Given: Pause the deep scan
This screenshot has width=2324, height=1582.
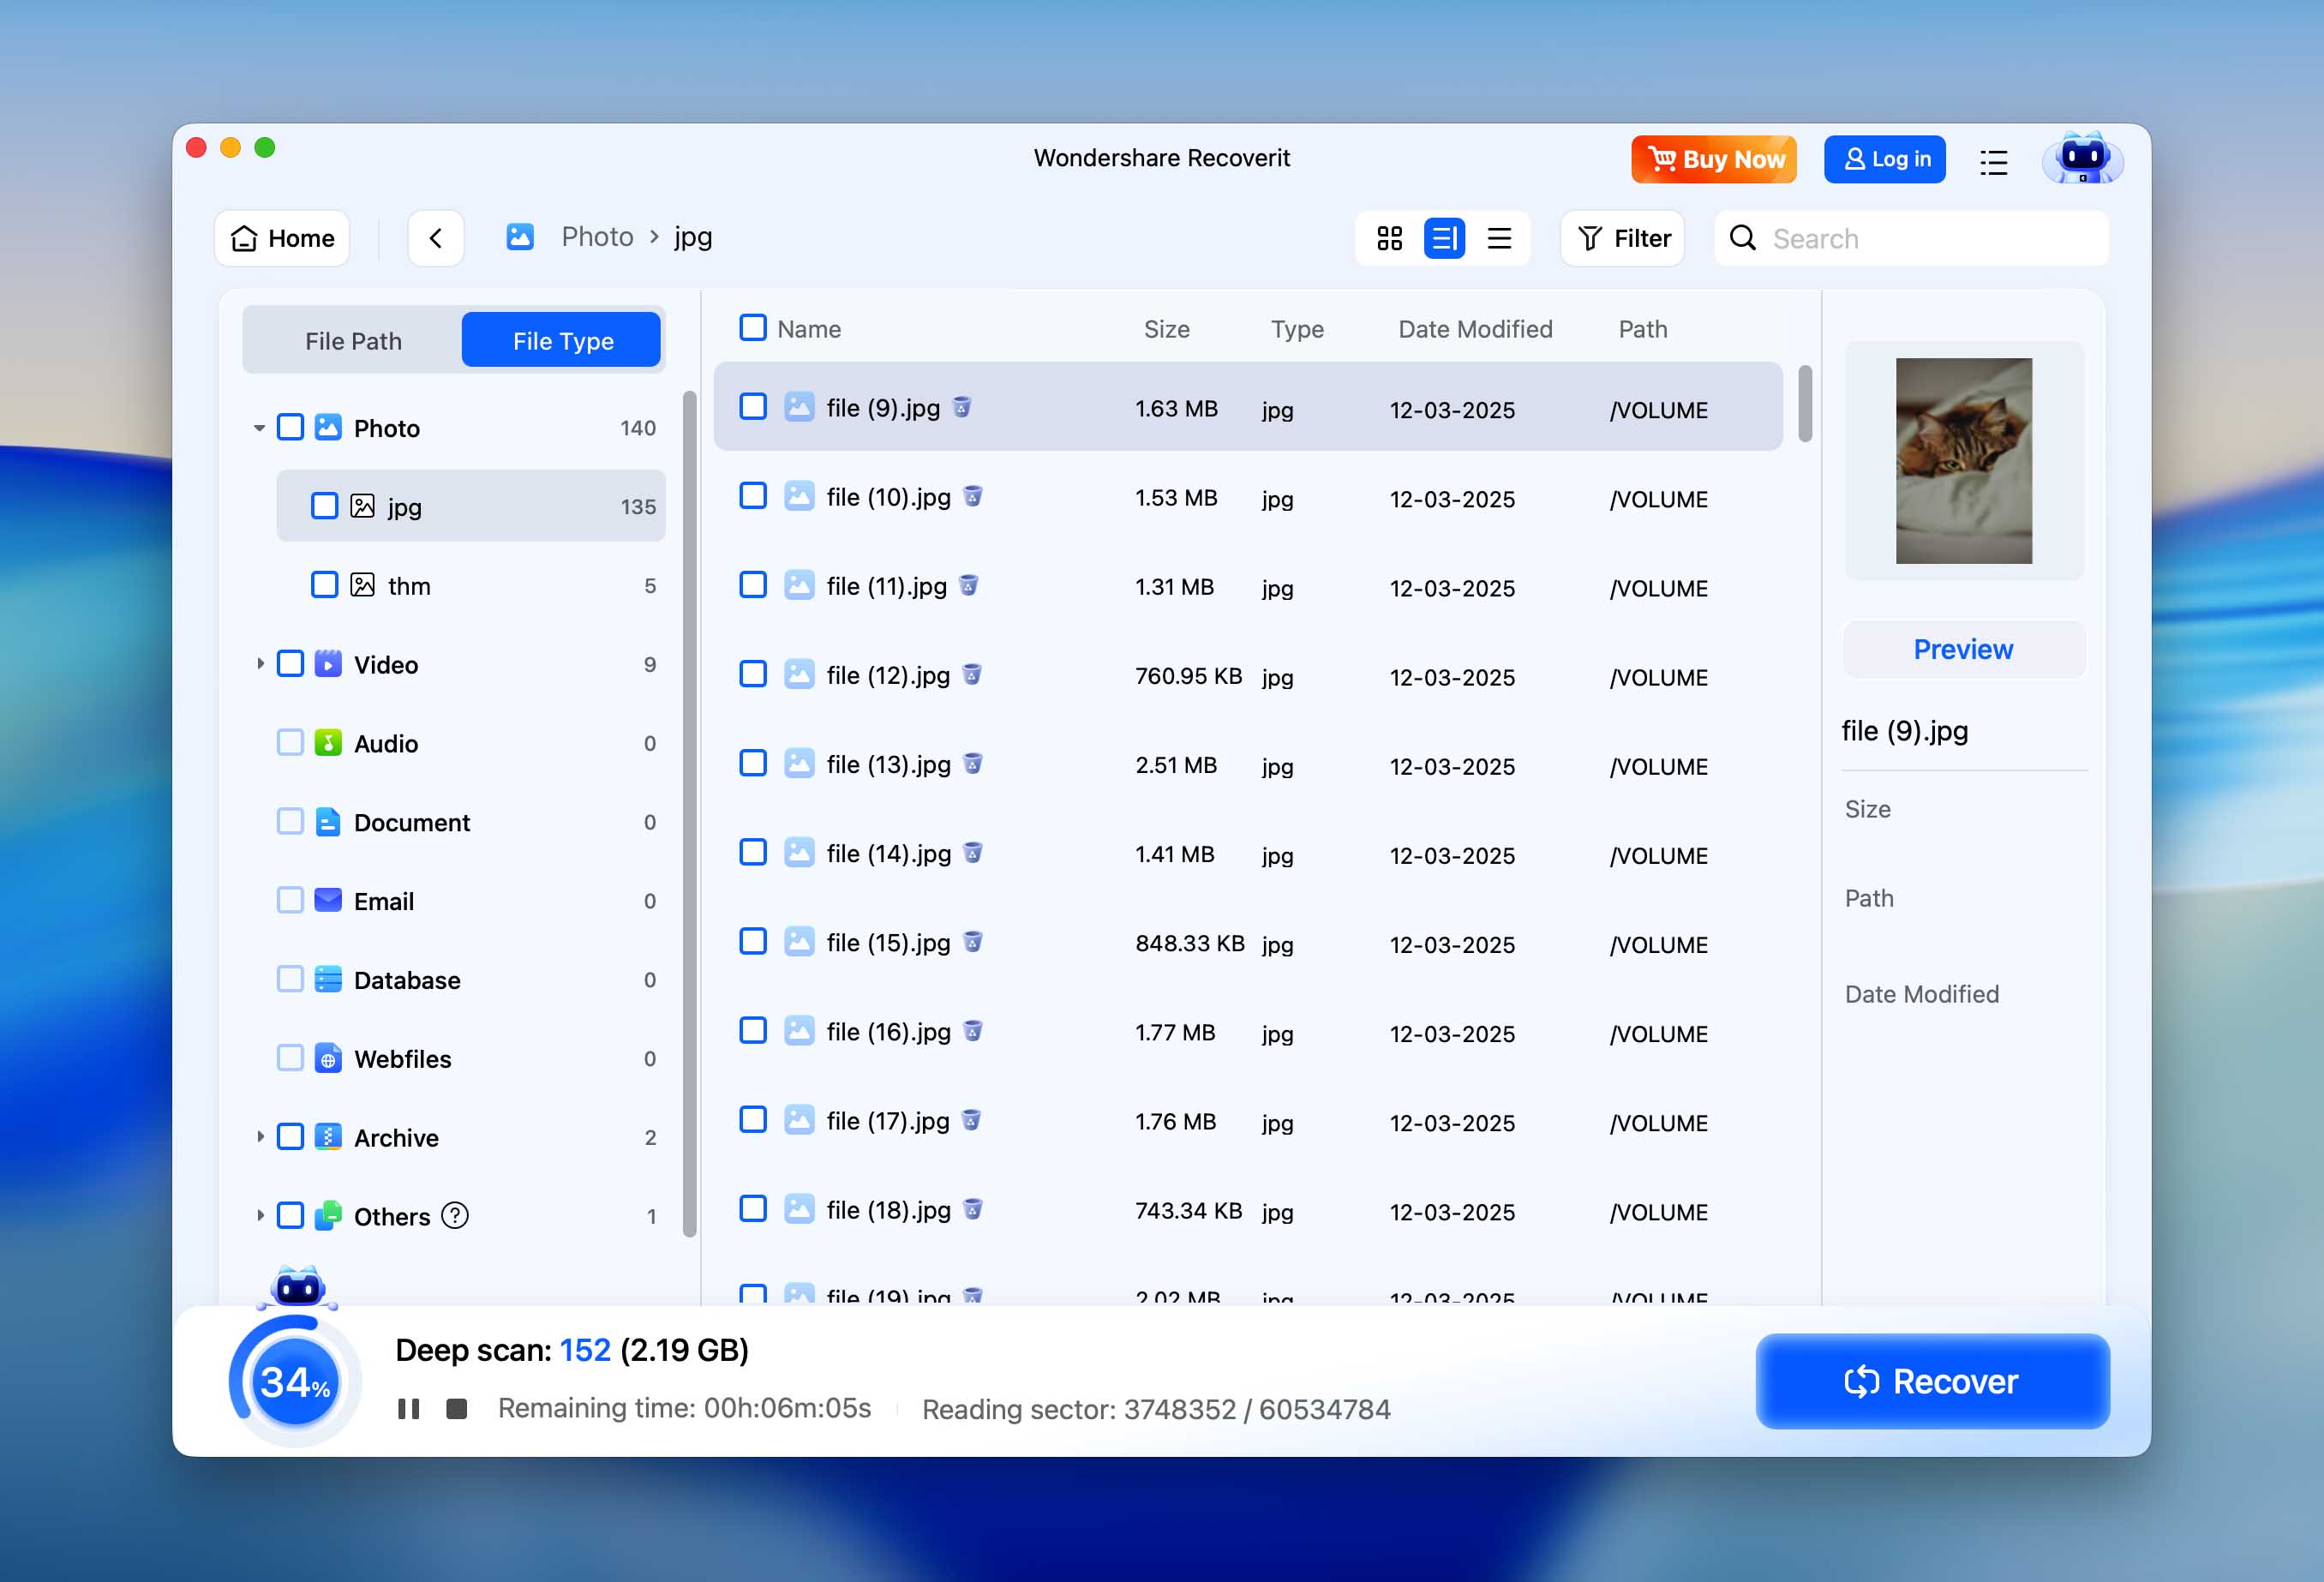Looking at the screenshot, I should pyautogui.click(x=409, y=1408).
